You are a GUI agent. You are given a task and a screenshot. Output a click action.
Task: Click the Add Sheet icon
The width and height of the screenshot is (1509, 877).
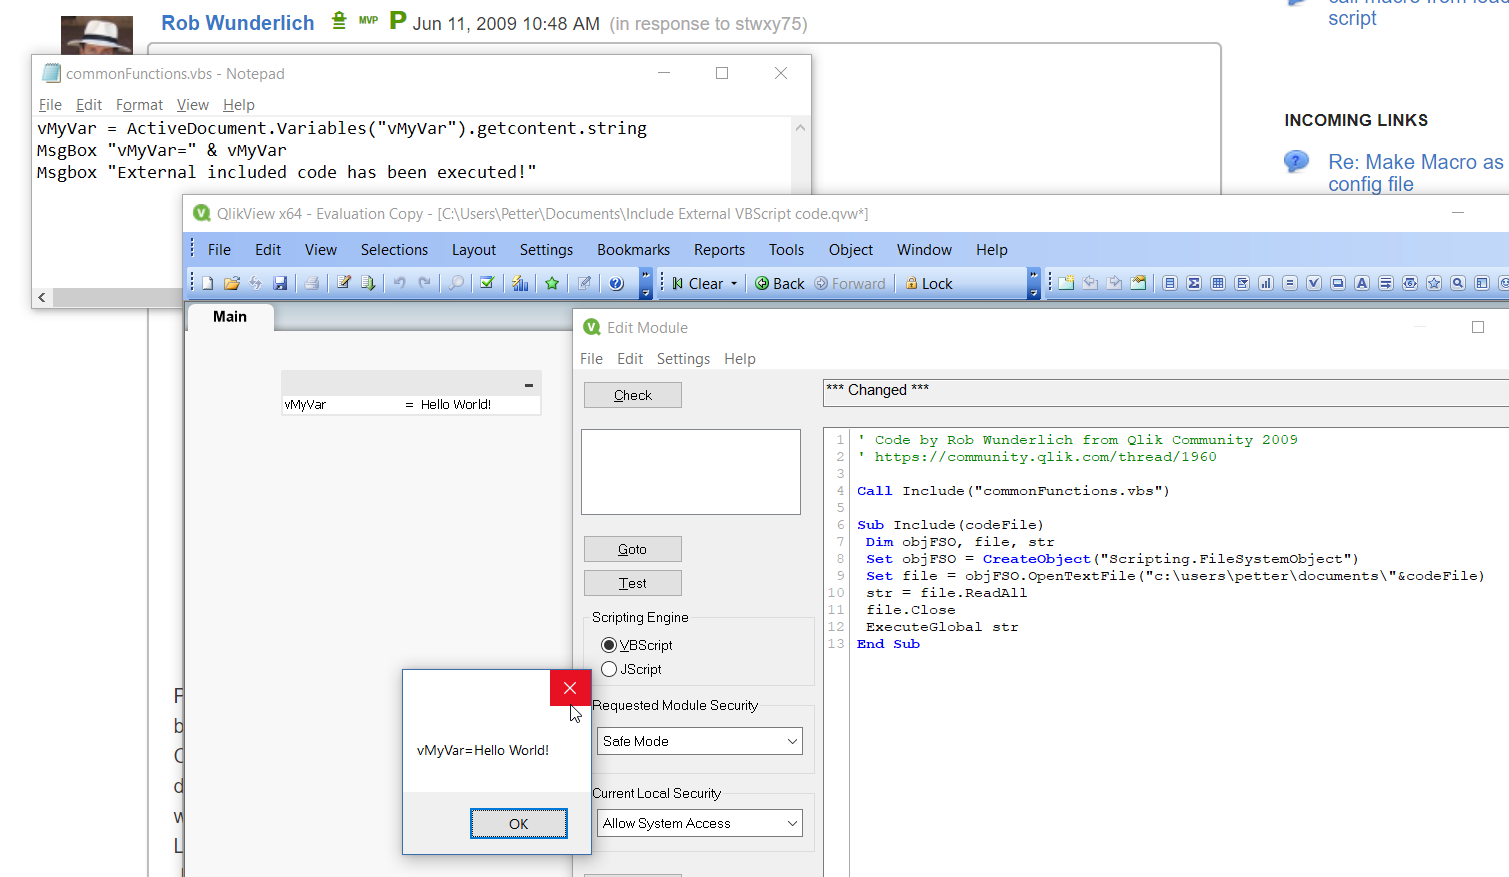click(1066, 283)
